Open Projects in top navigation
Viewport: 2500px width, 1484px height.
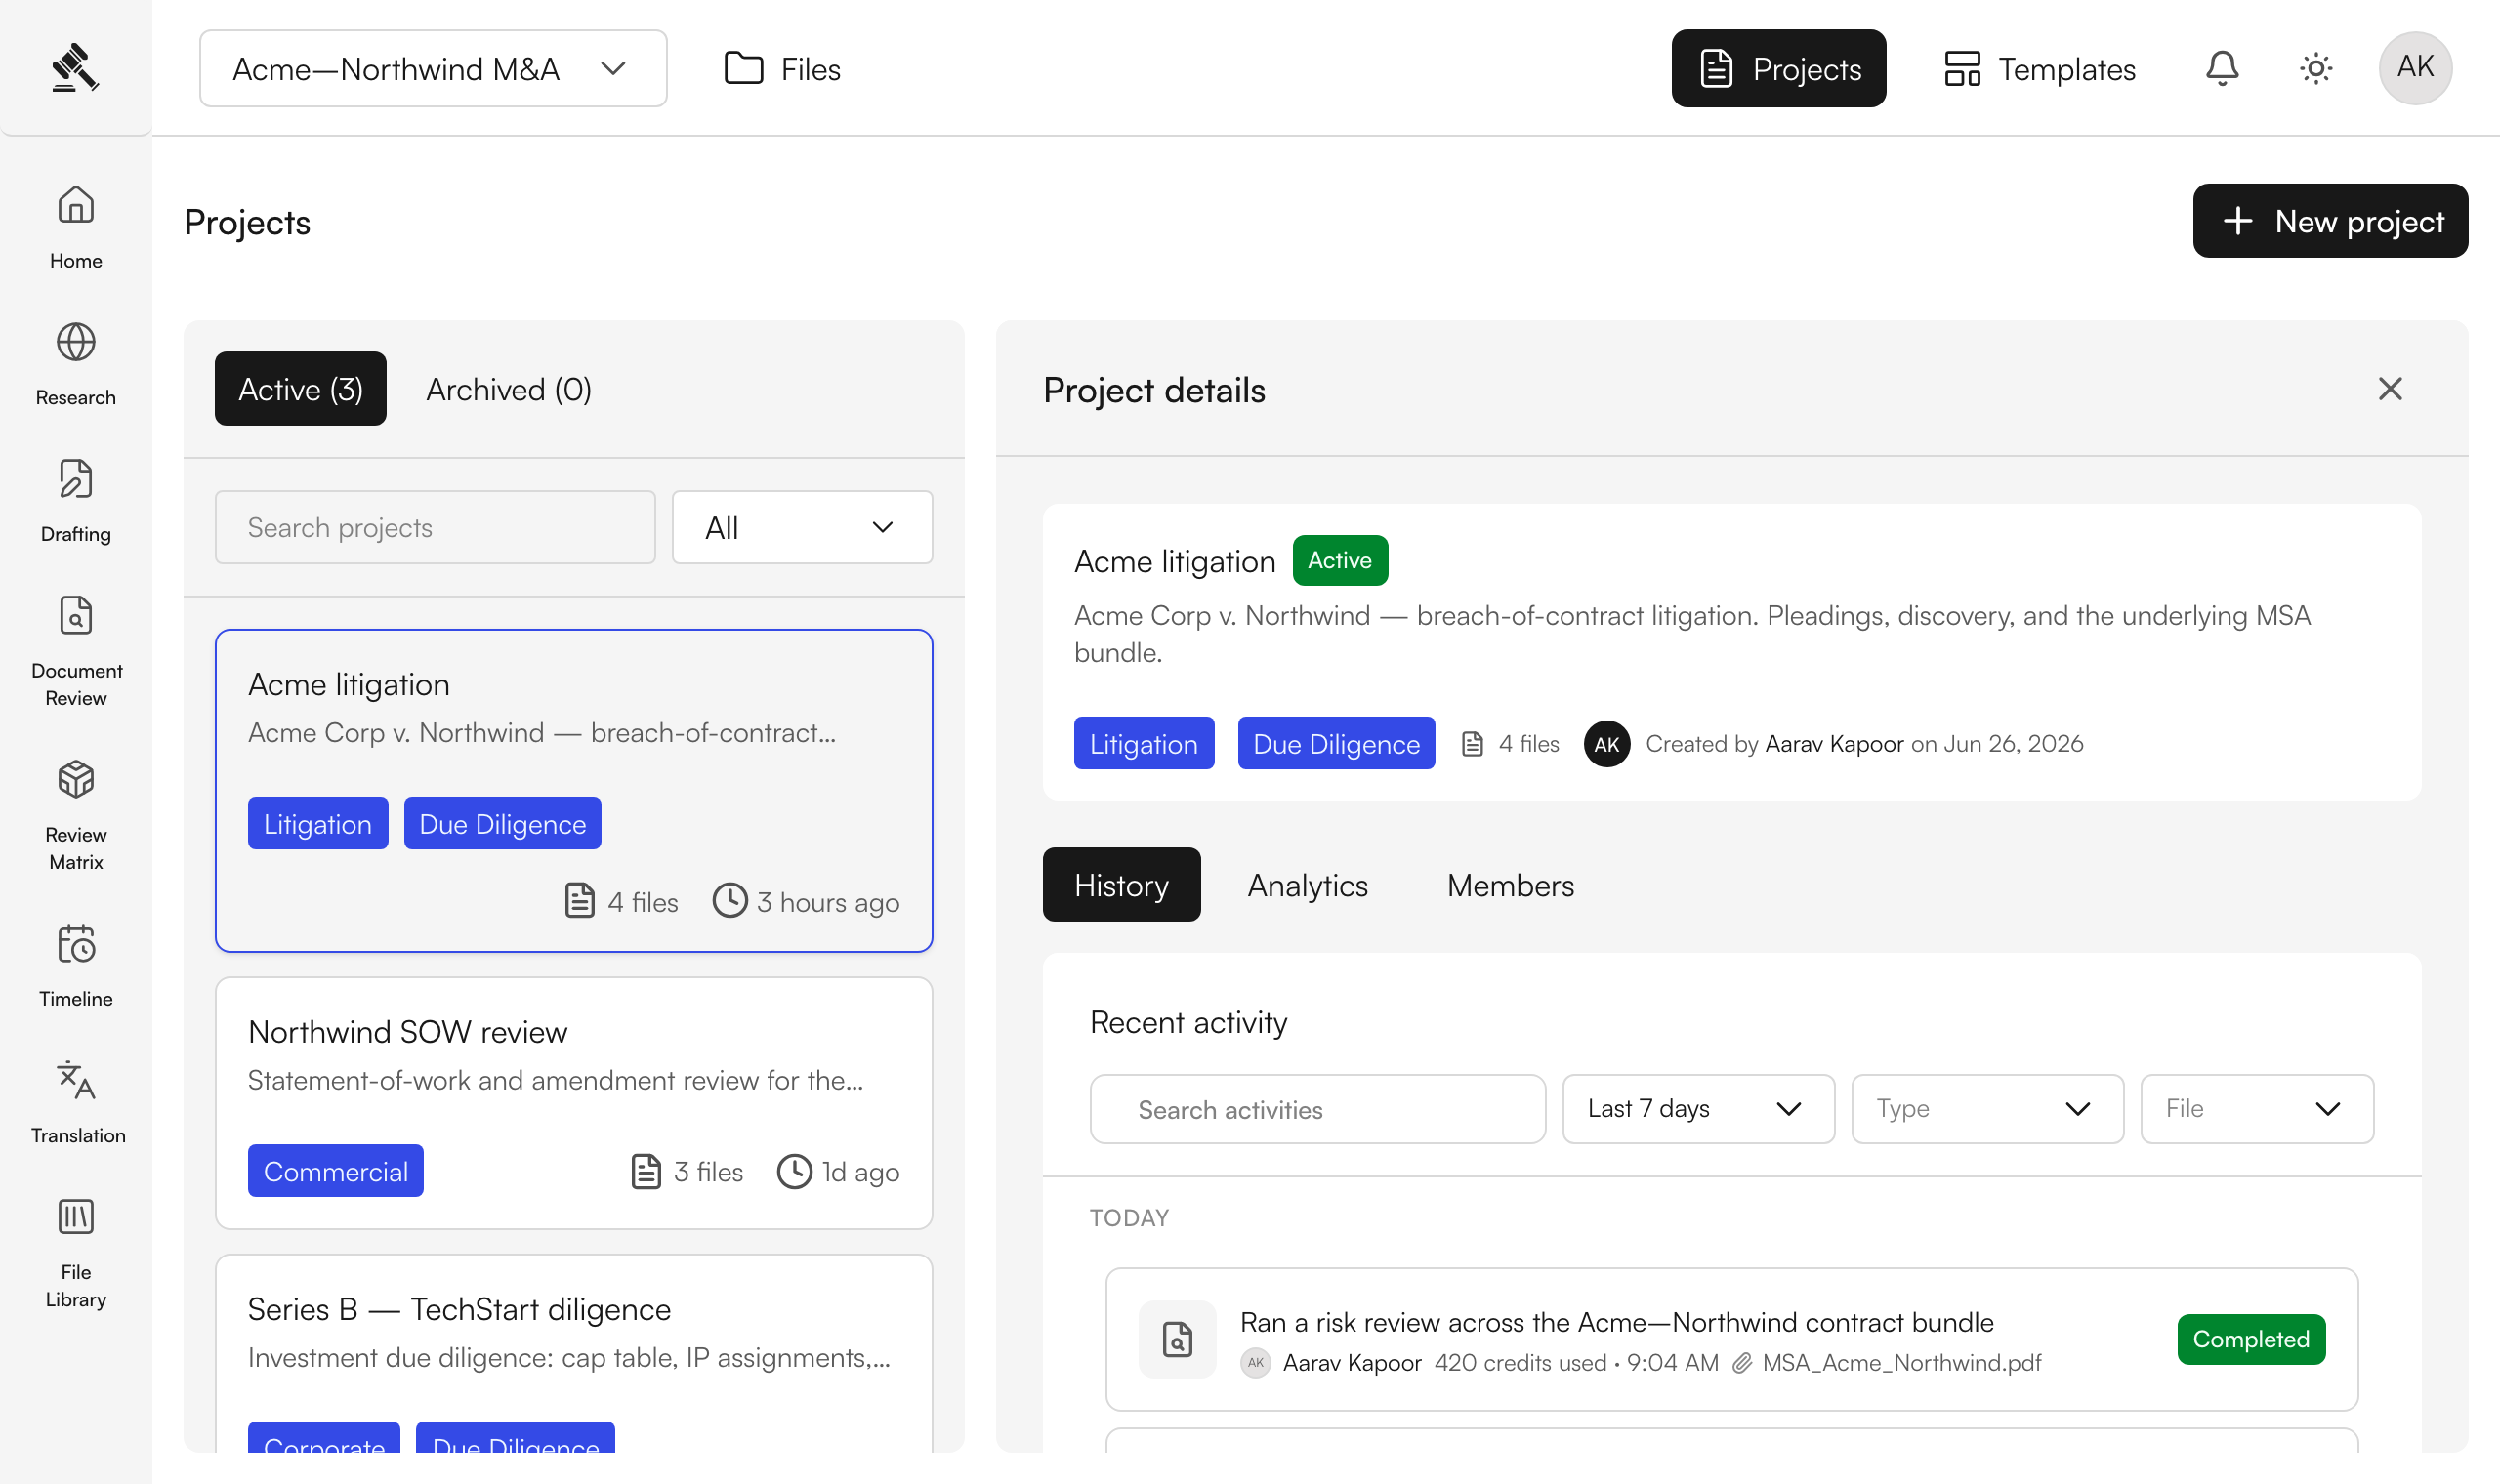[1778, 68]
